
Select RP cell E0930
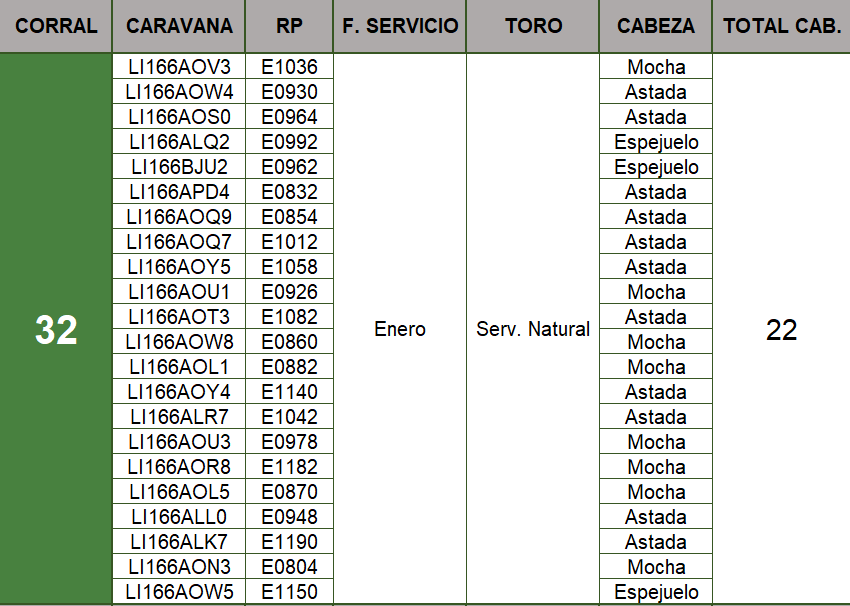pos(289,92)
